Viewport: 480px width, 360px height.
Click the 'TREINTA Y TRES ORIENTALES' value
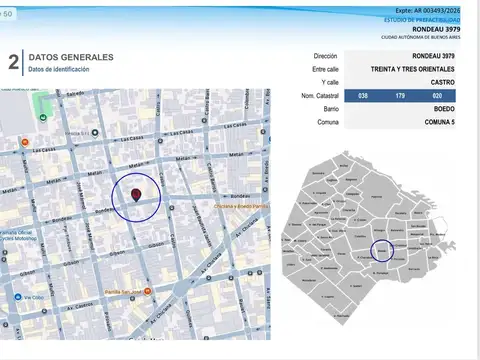[413, 69]
